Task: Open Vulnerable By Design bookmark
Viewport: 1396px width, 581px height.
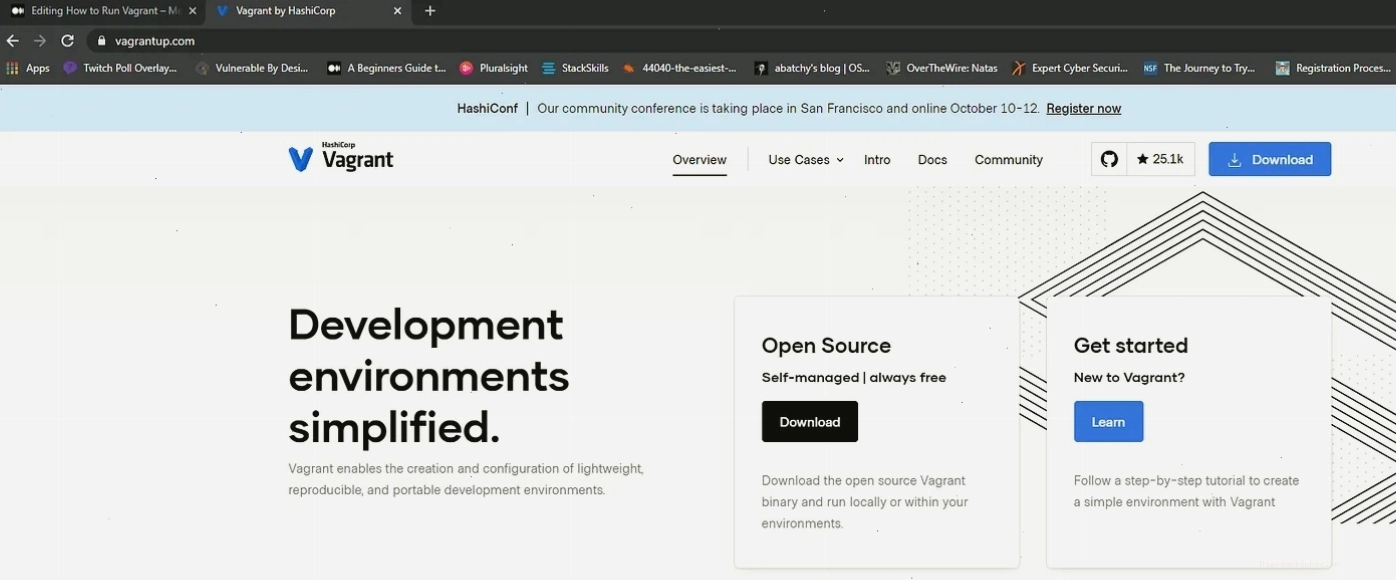Action: point(253,68)
